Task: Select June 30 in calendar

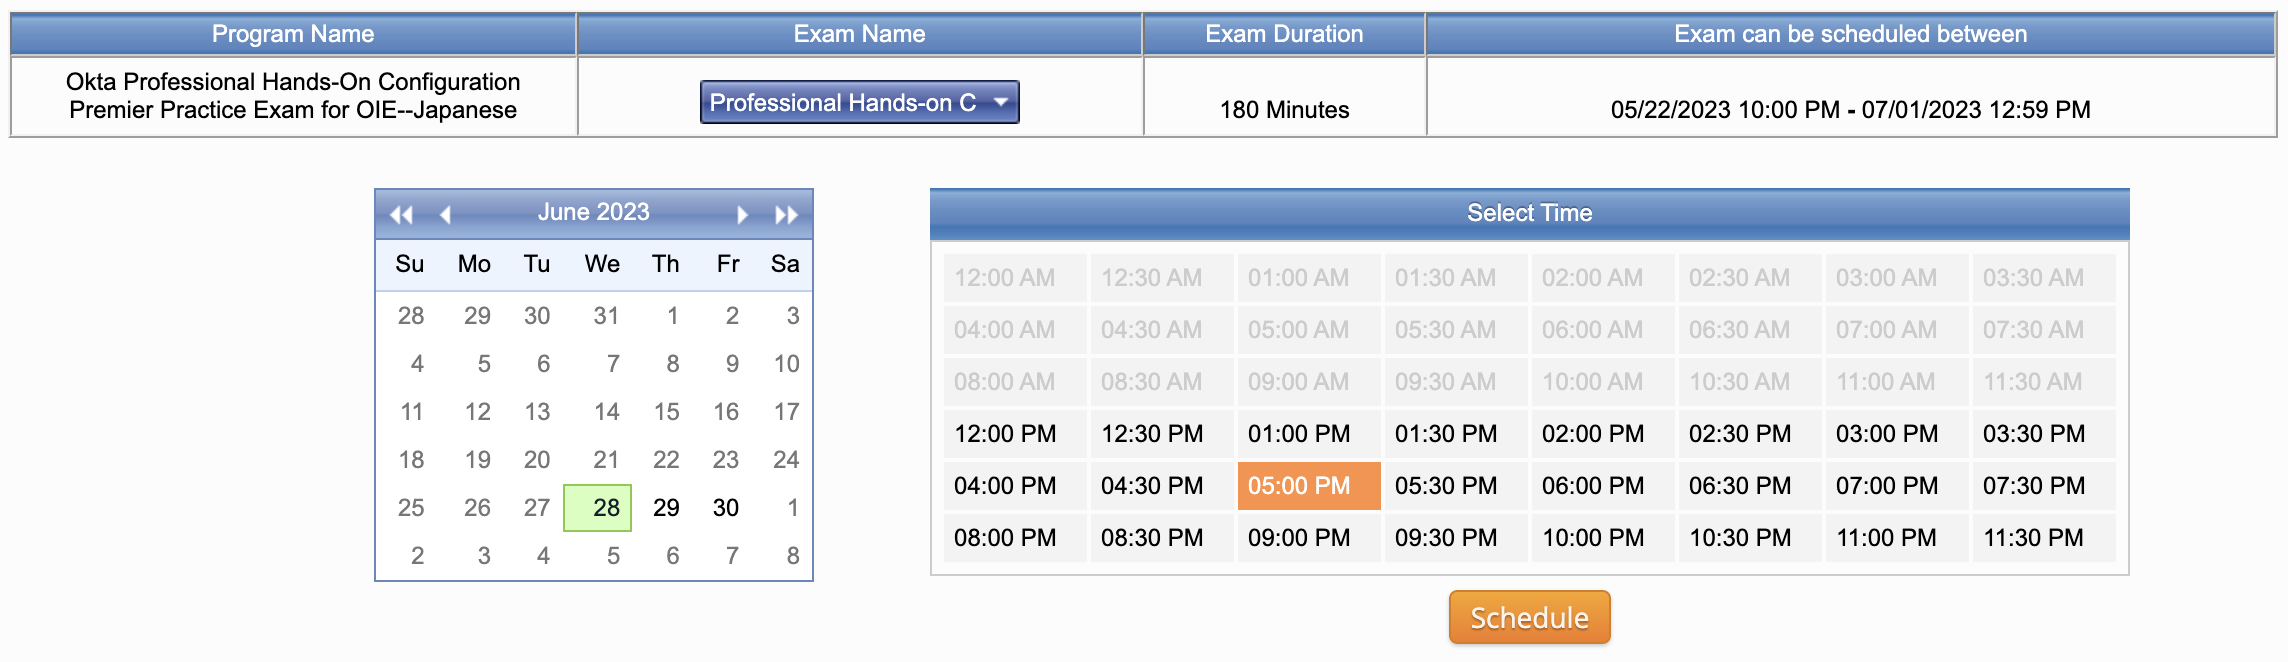Action: tap(726, 508)
